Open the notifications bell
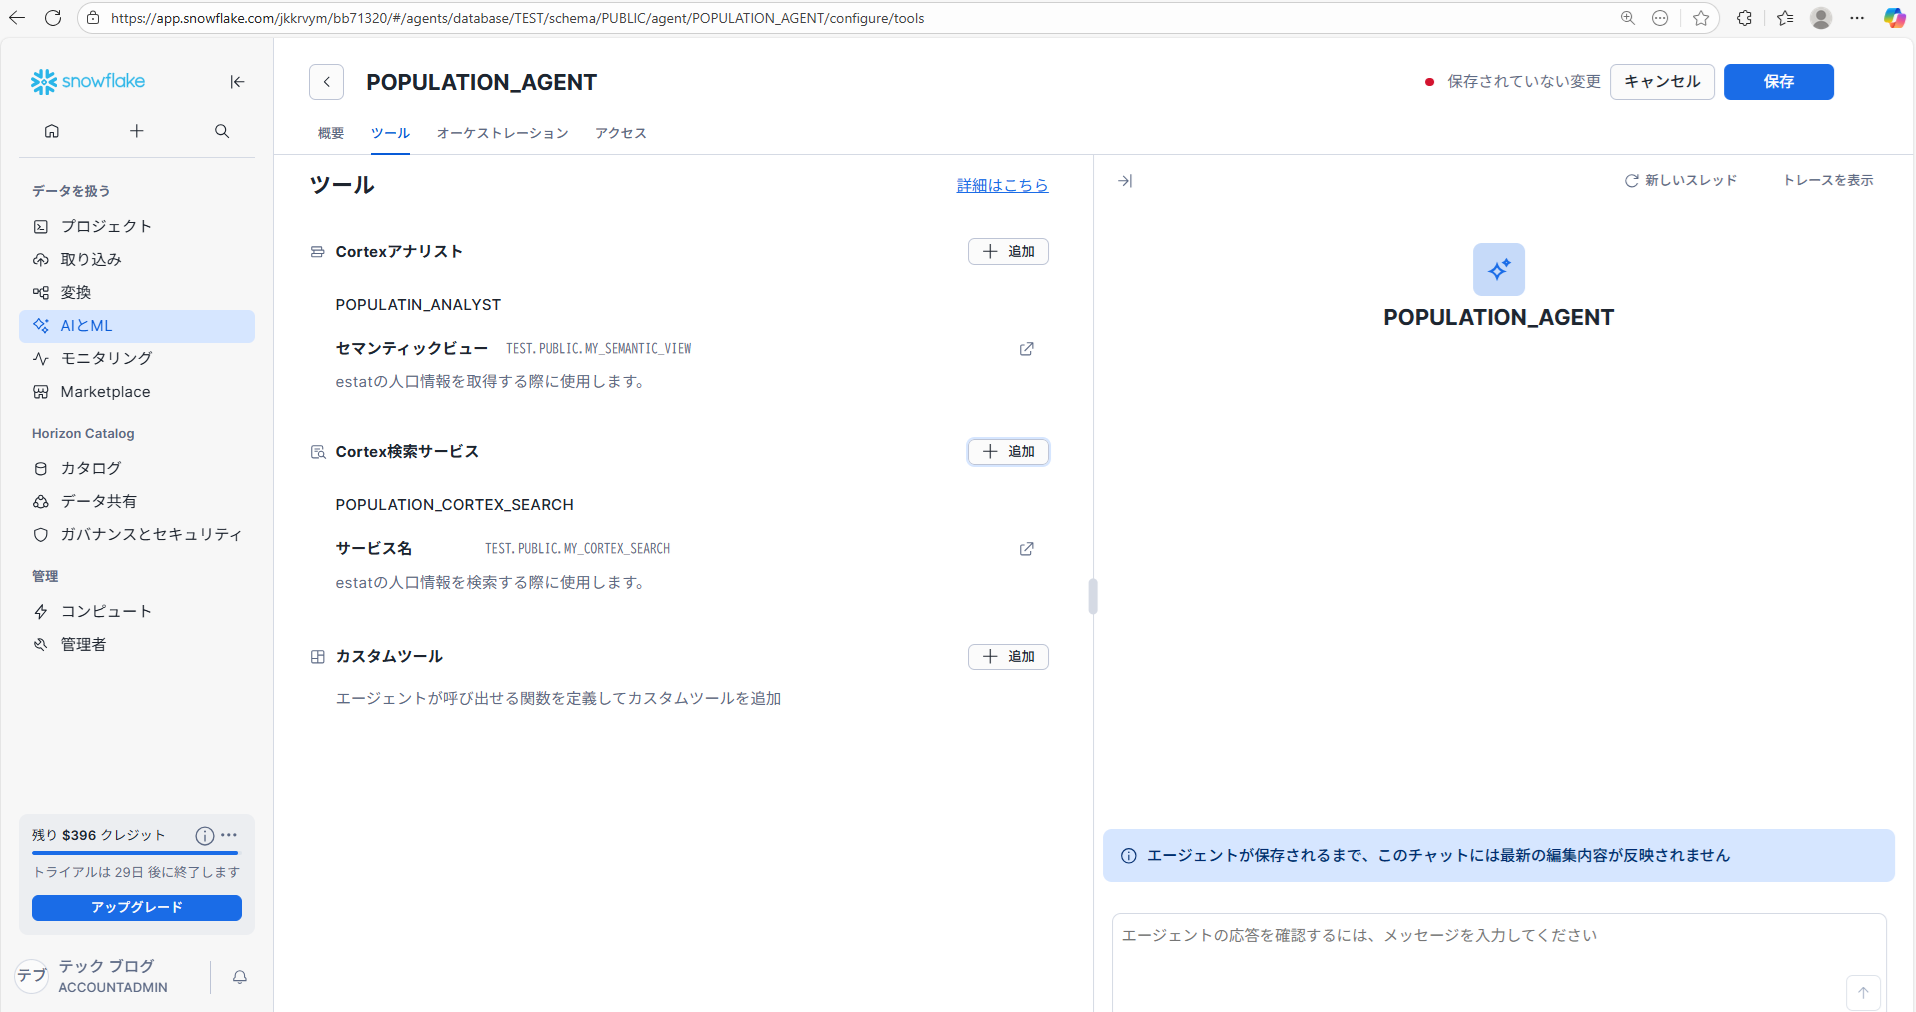The image size is (1916, 1012). point(240,977)
